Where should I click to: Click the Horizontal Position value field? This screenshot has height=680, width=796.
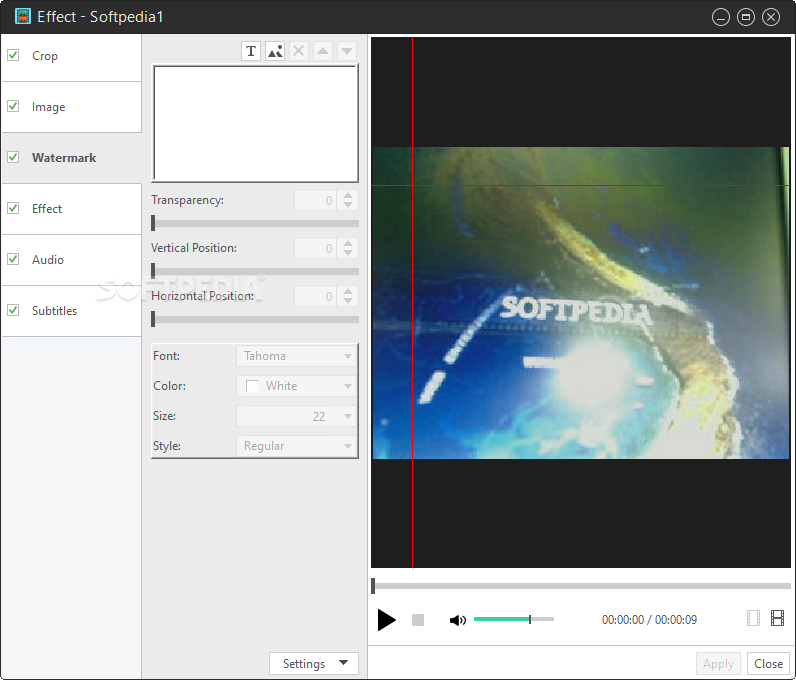[x=315, y=296]
